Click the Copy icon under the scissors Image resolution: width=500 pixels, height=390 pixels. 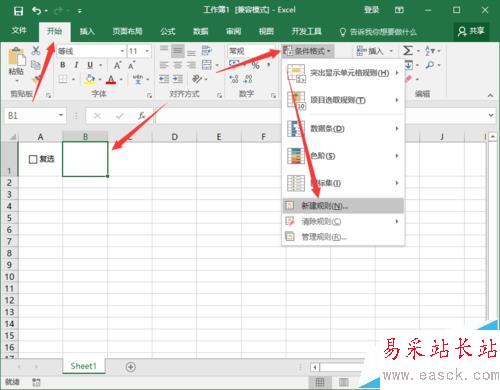(36, 65)
